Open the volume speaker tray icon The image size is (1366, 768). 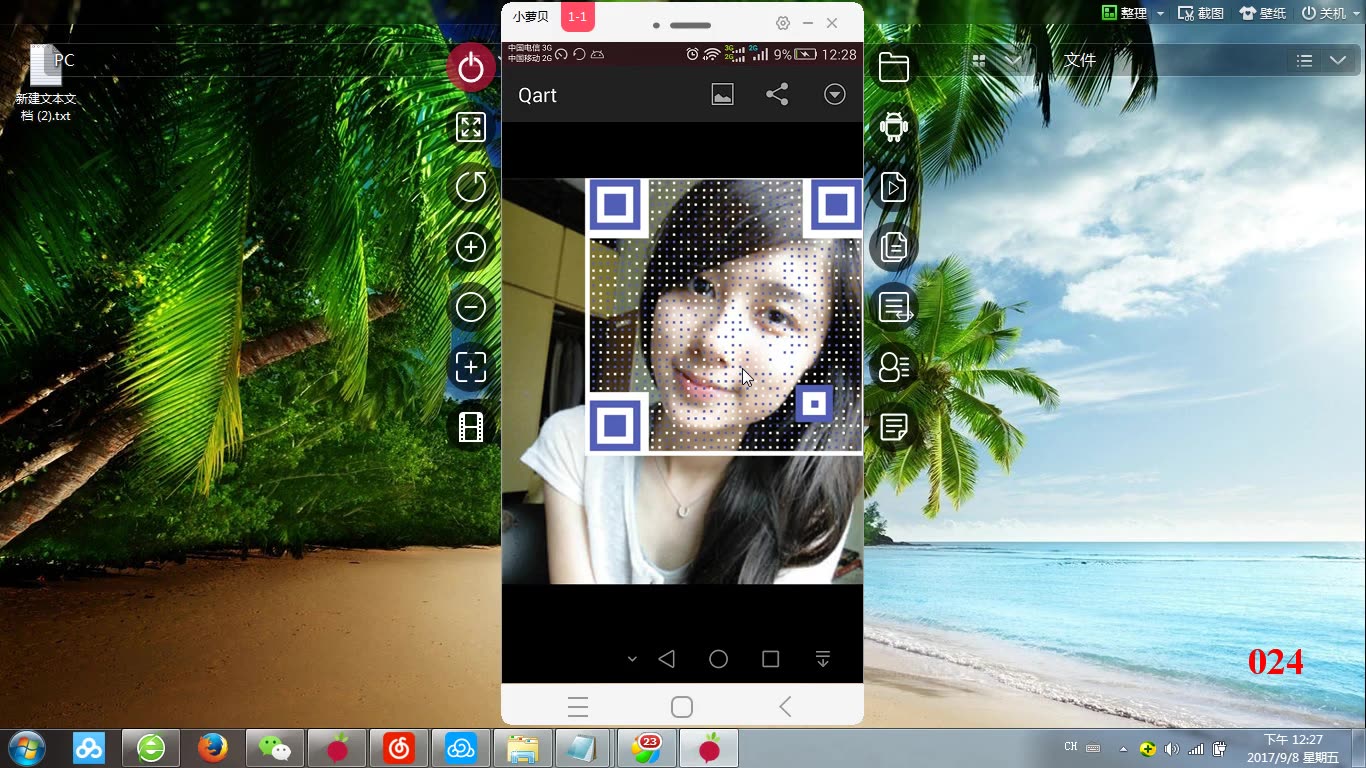tap(1171, 749)
